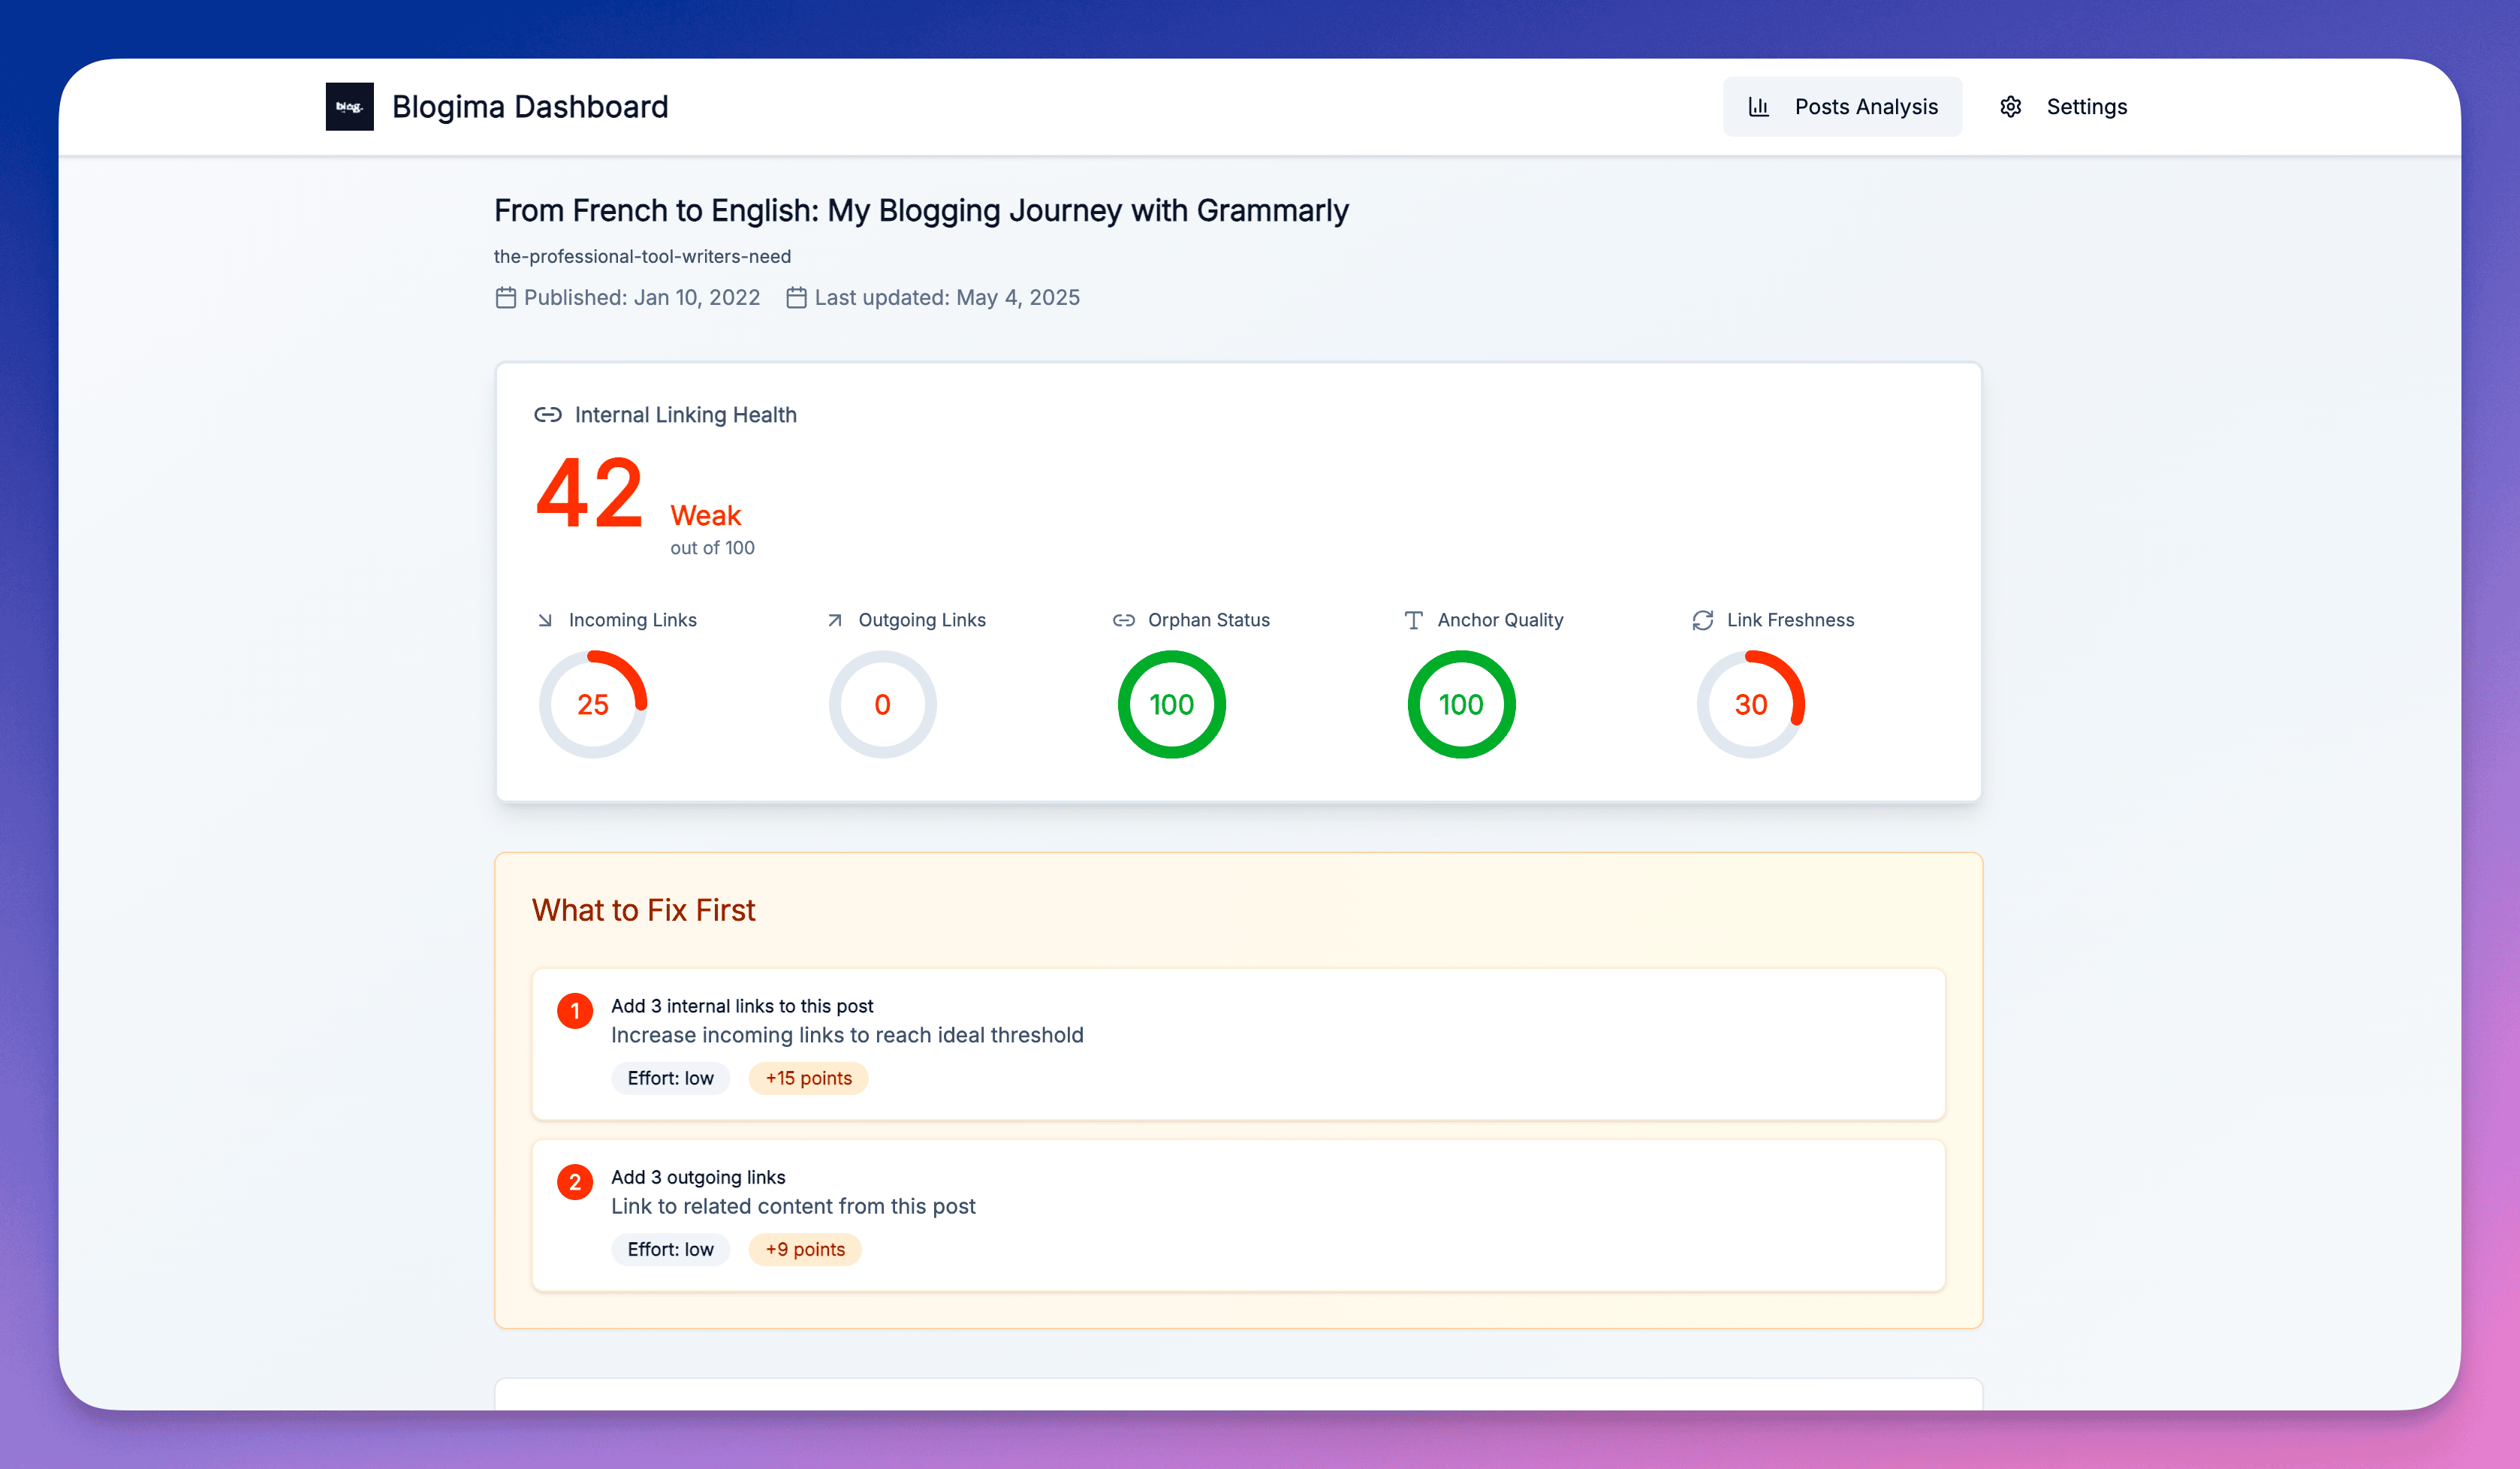The image size is (2520, 1469).
Task: Click the Incoming Links progress ring
Action: [593, 704]
